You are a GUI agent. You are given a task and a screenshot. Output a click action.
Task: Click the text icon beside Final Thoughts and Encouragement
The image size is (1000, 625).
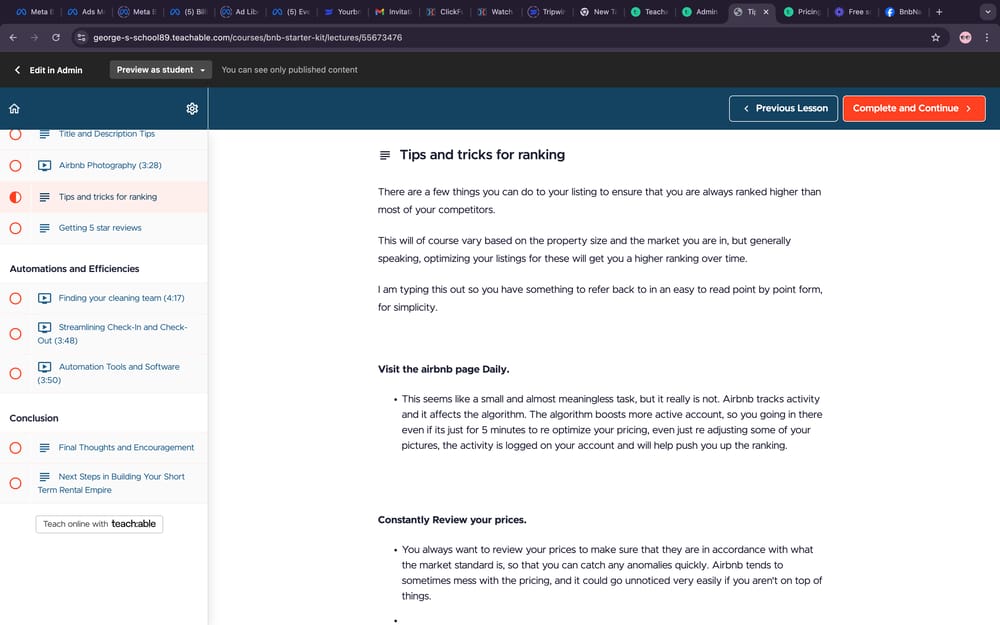click(45, 448)
